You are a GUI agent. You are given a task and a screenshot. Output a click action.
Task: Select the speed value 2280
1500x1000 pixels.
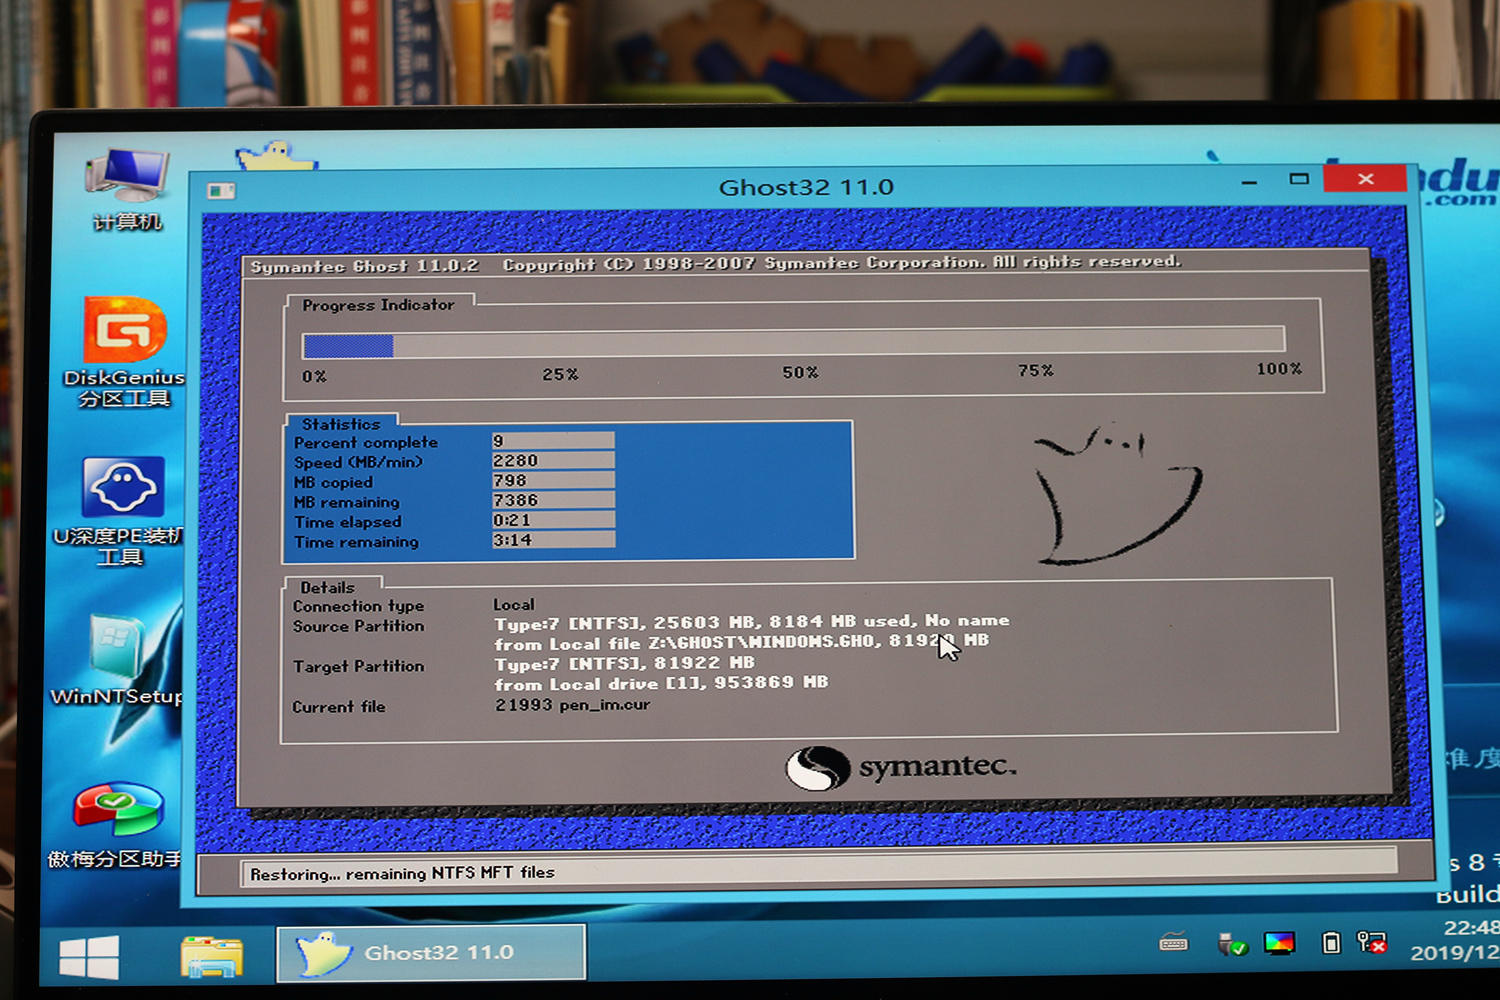553,461
